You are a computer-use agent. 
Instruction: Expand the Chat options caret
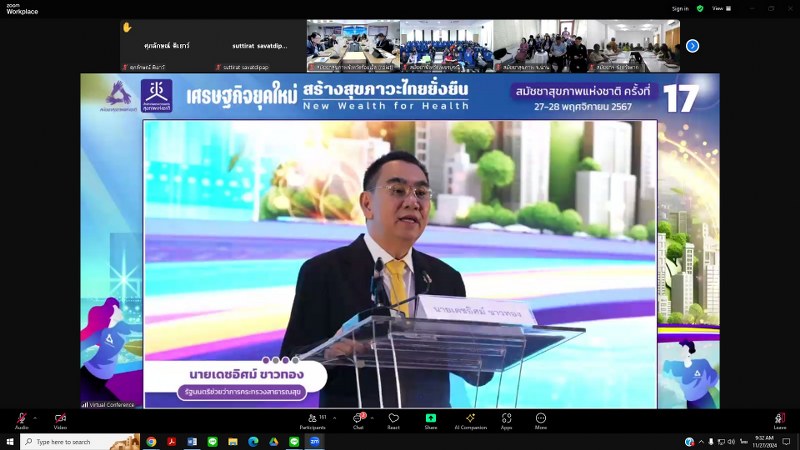372,418
